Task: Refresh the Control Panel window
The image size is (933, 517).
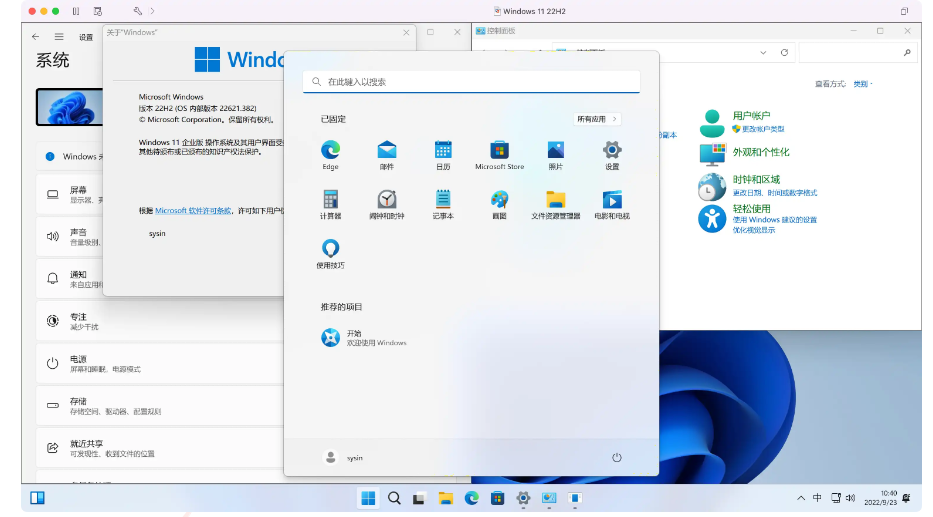Action: (x=784, y=52)
